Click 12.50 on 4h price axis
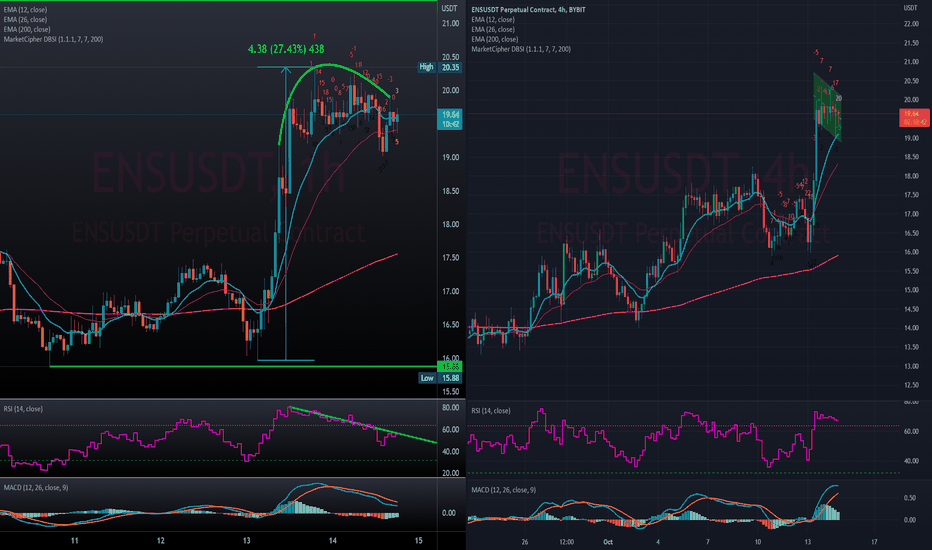Viewport: 932px width, 550px height. coord(911,385)
